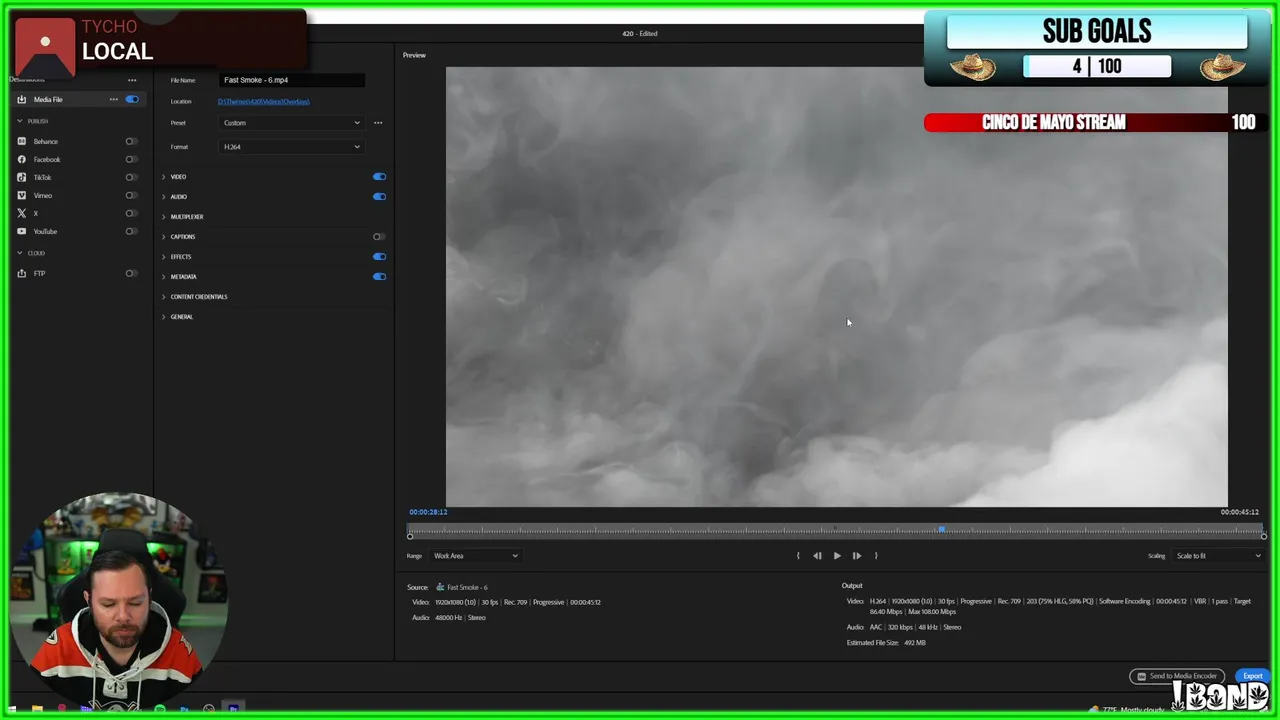This screenshot has height=720, width=1280.
Task: Open the Preset dropdown showing Custom
Action: click(x=291, y=123)
